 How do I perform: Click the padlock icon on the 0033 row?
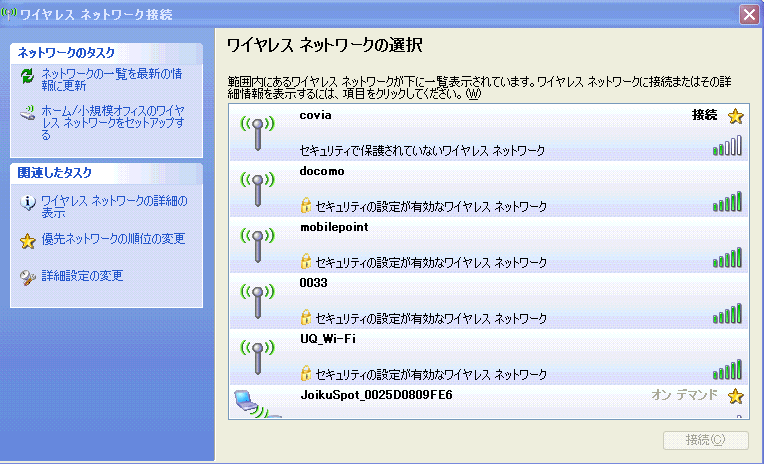pos(306,318)
